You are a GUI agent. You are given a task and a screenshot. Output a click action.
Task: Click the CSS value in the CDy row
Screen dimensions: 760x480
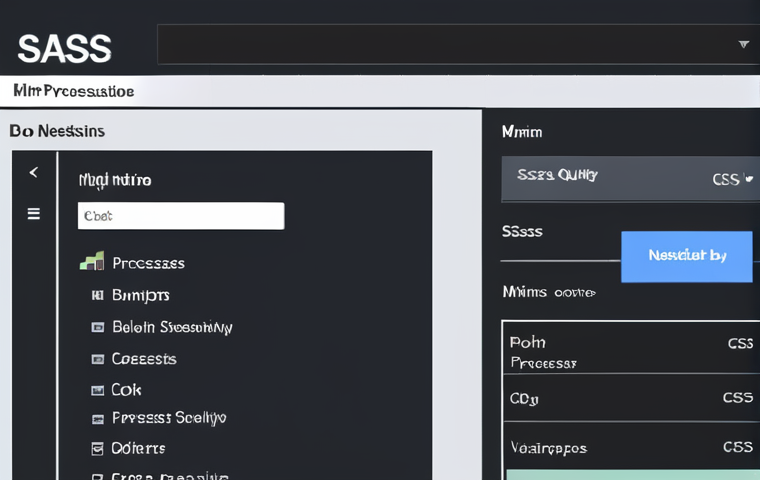(x=738, y=398)
